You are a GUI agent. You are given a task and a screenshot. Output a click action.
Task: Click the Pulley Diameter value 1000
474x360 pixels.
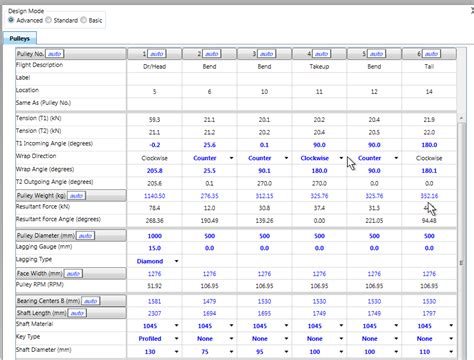pyautogui.click(x=155, y=236)
